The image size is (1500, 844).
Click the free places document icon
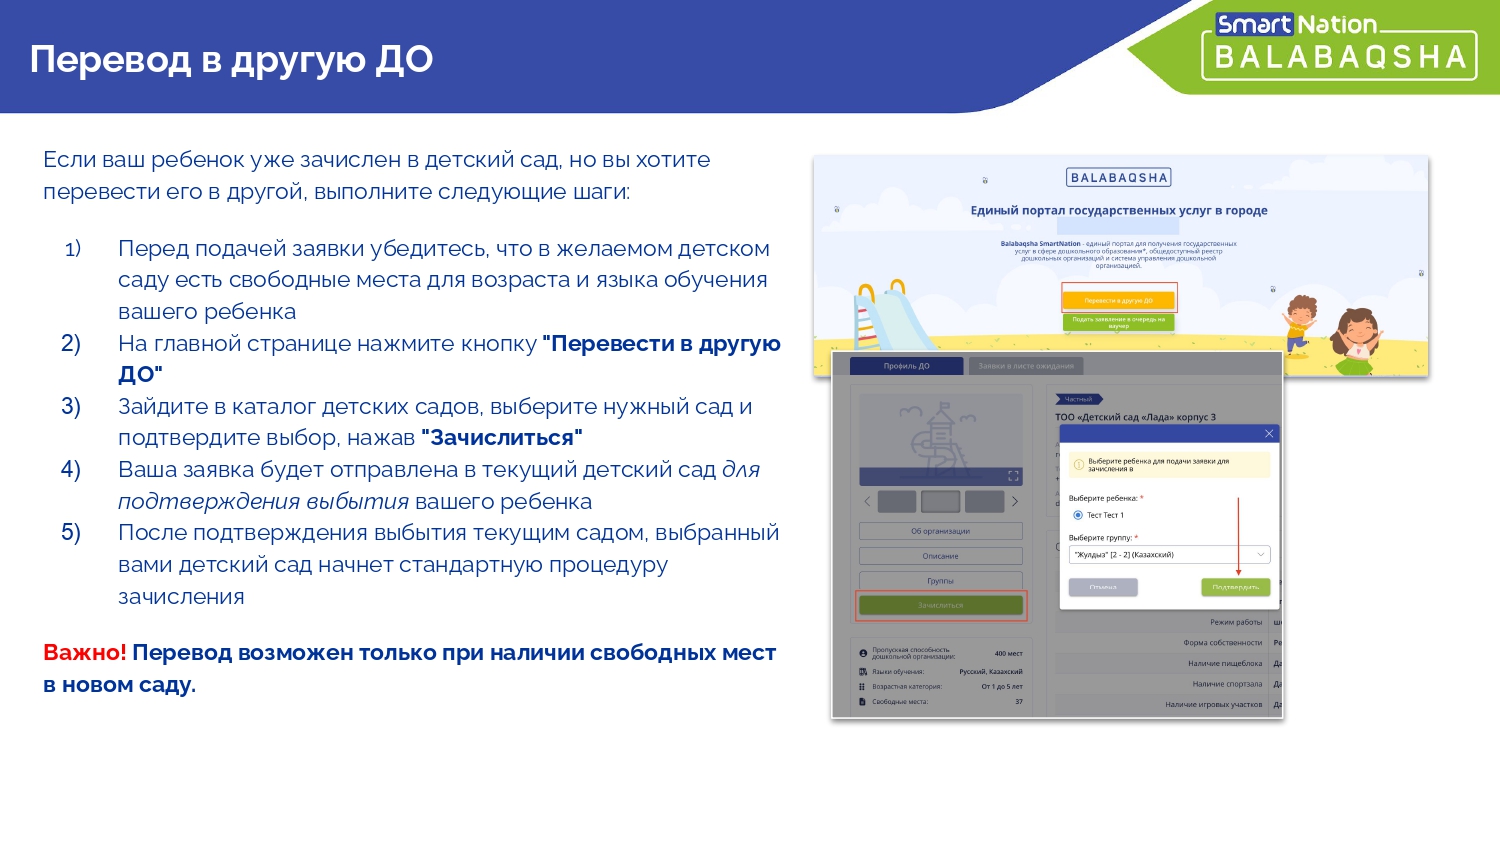(863, 701)
